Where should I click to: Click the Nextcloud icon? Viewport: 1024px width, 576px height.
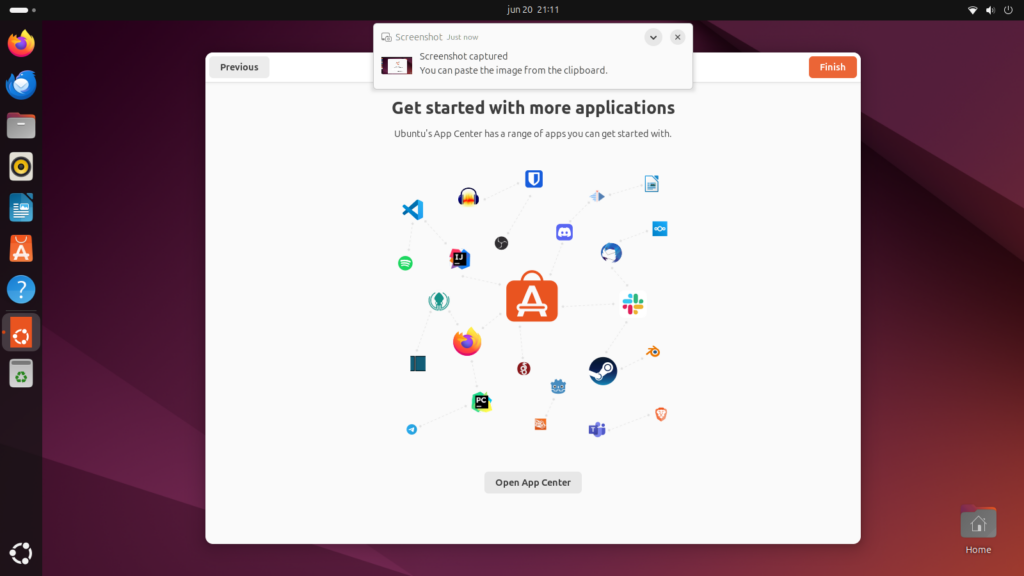(660, 229)
